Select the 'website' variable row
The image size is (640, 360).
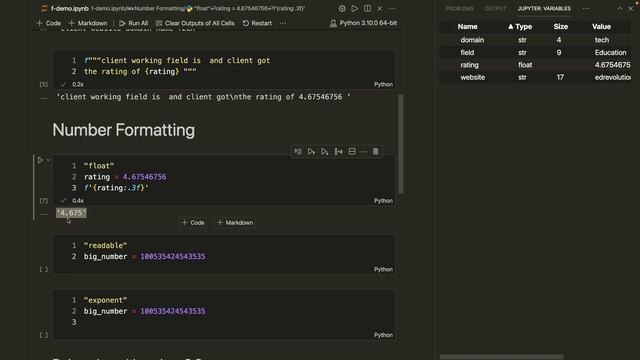tap(535, 77)
